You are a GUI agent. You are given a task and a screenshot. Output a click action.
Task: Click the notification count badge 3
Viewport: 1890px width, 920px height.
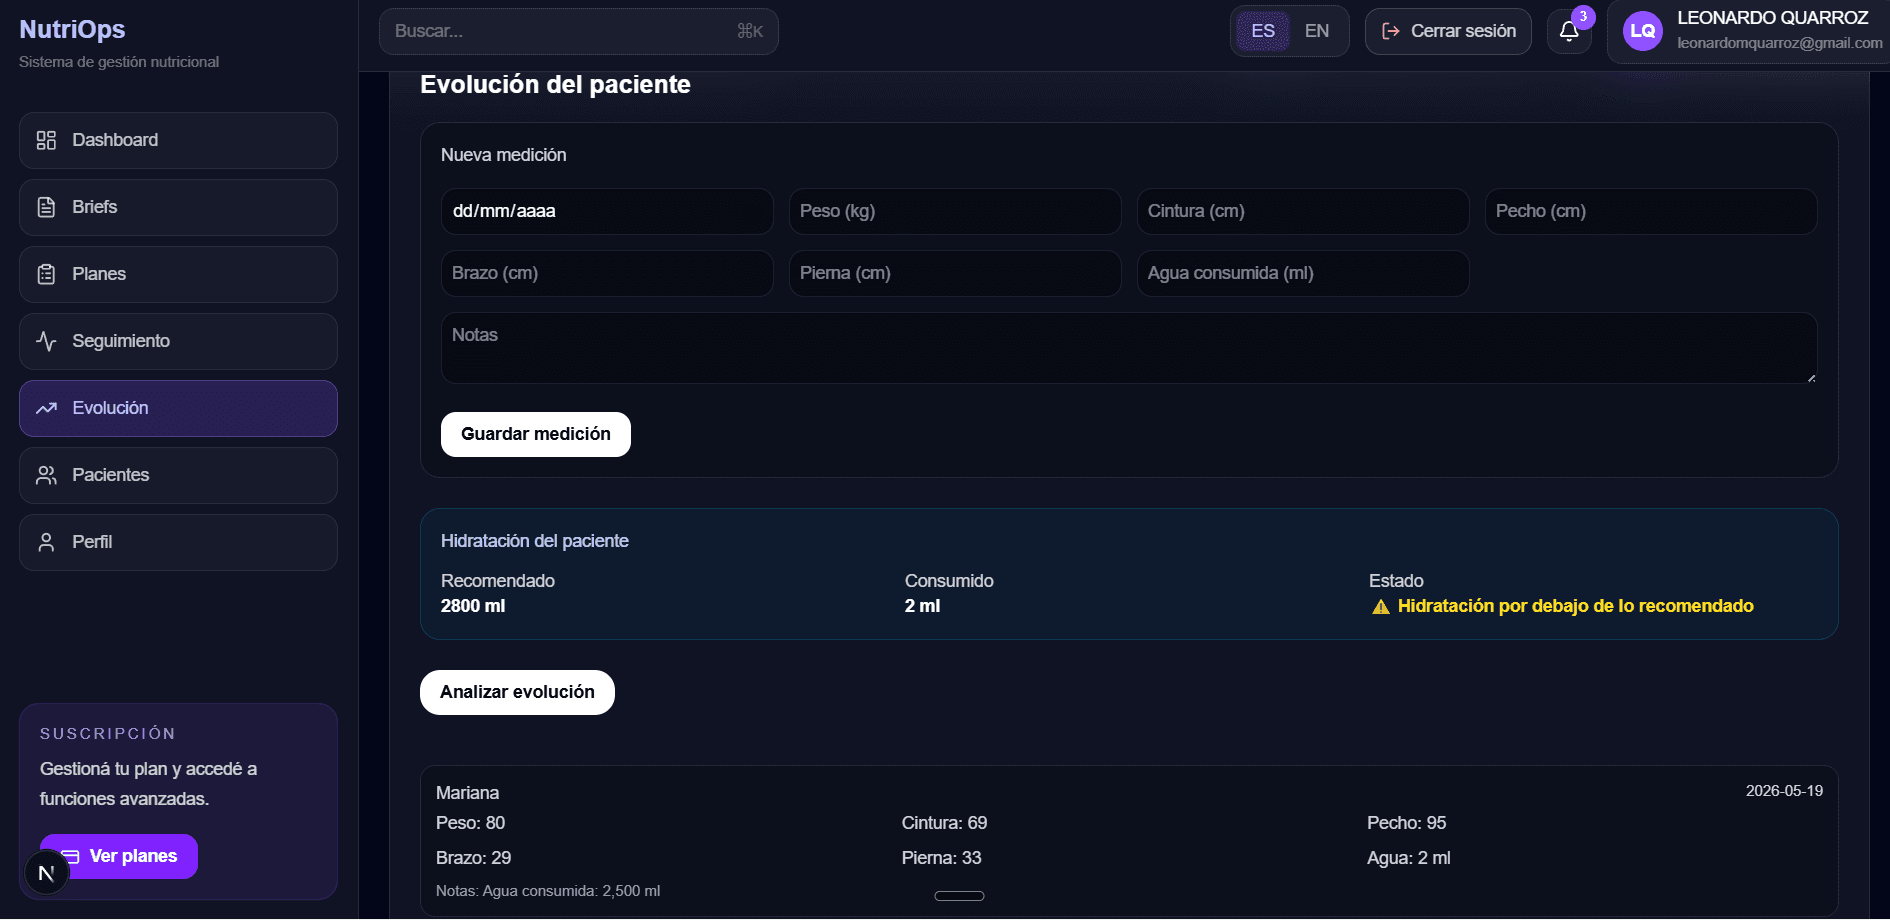(x=1583, y=17)
